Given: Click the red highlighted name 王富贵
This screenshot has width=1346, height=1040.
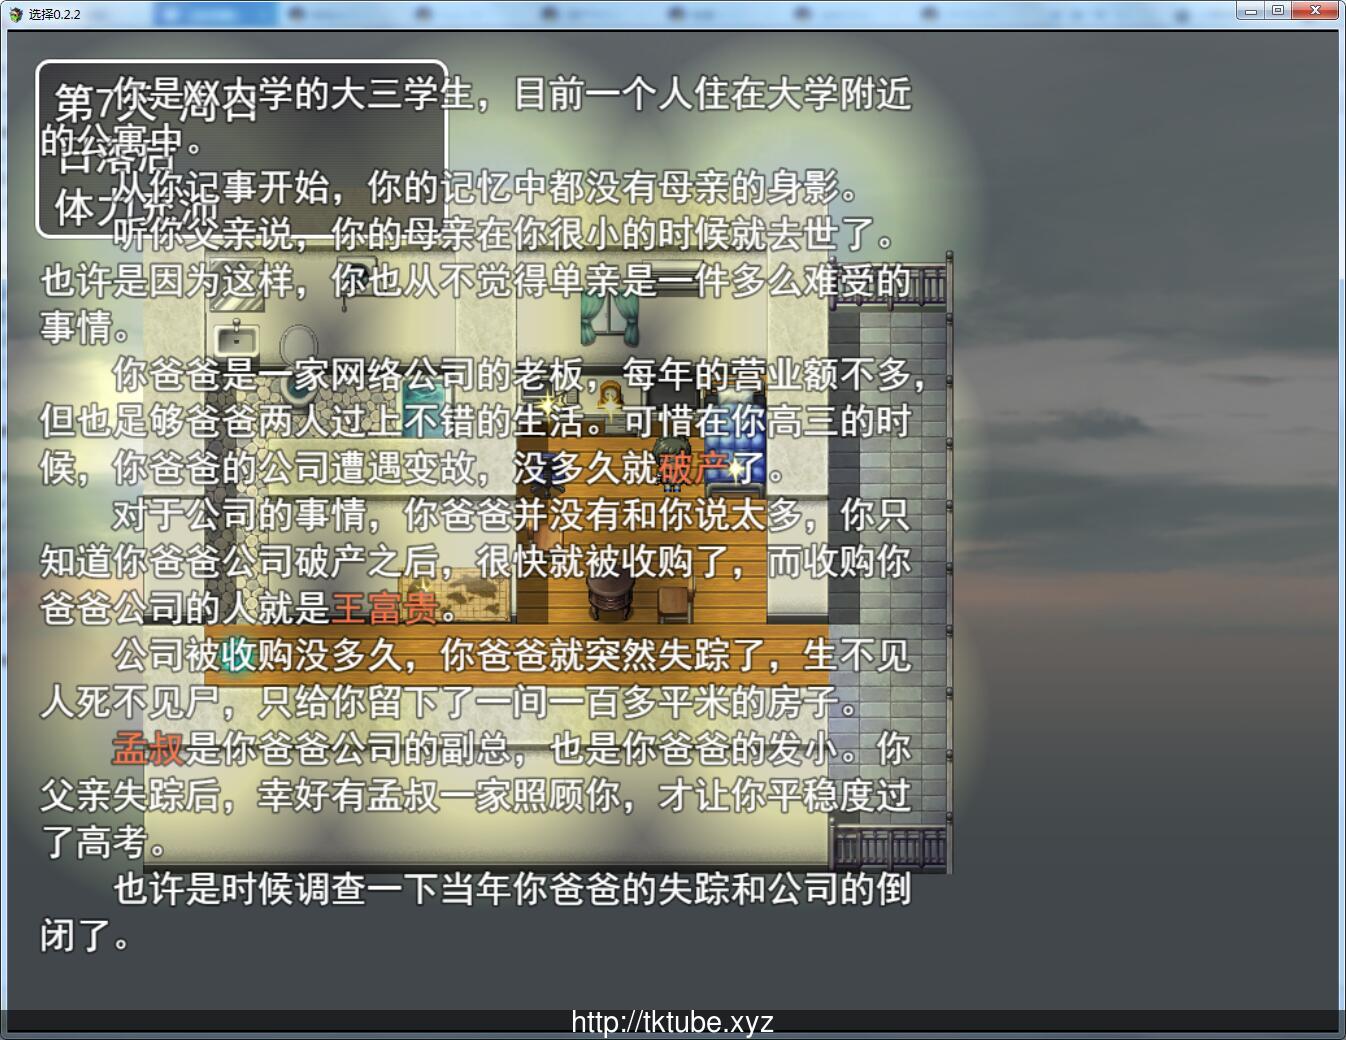Looking at the screenshot, I should (x=385, y=607).
